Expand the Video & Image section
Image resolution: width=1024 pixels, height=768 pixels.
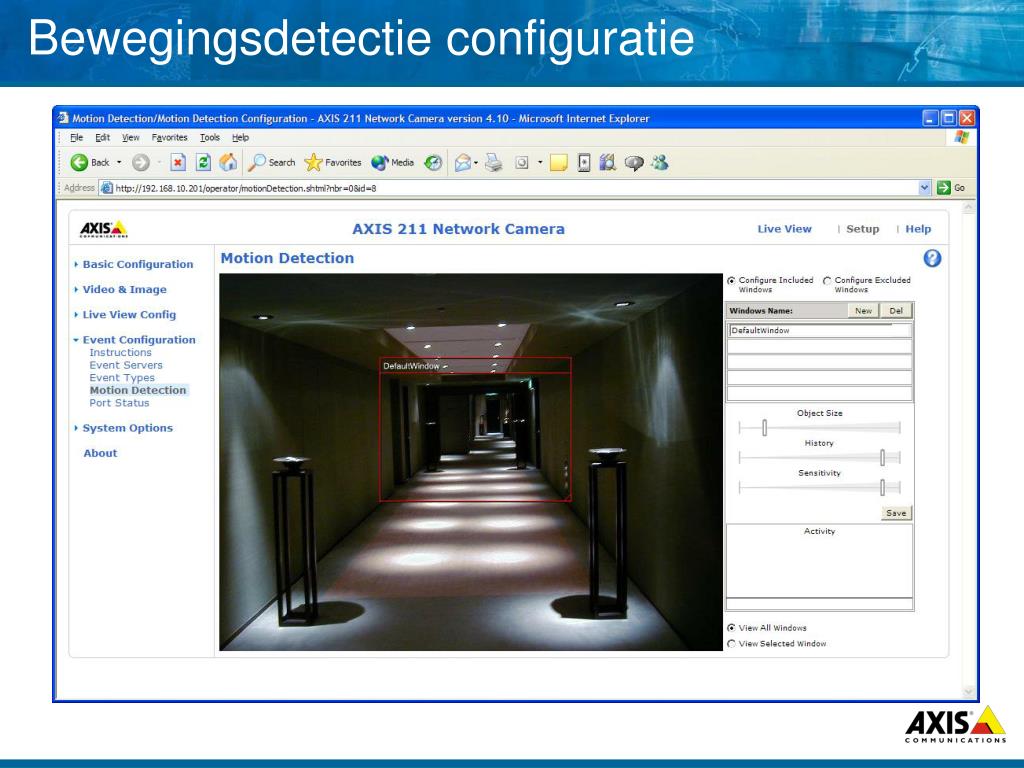[x=124, y=289]
